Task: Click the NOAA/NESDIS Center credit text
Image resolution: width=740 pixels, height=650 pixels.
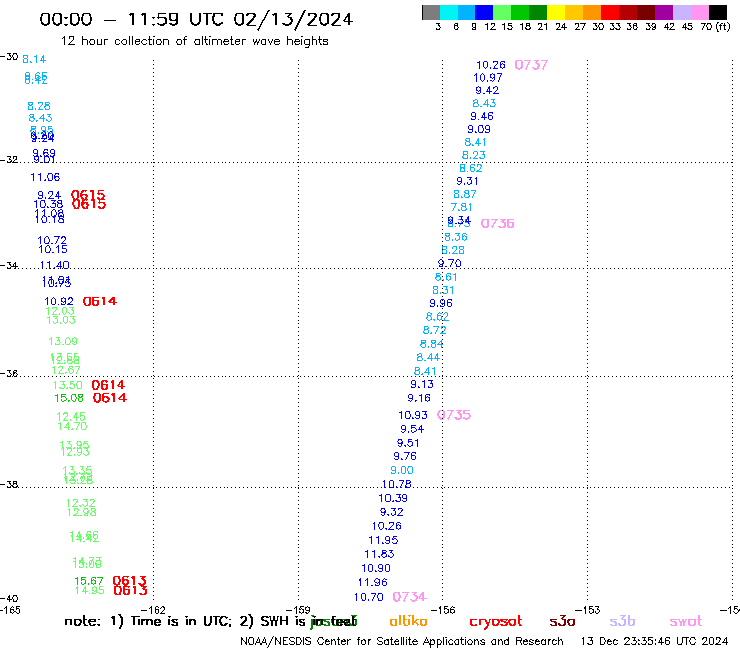Action: click(x=402, y=641)
